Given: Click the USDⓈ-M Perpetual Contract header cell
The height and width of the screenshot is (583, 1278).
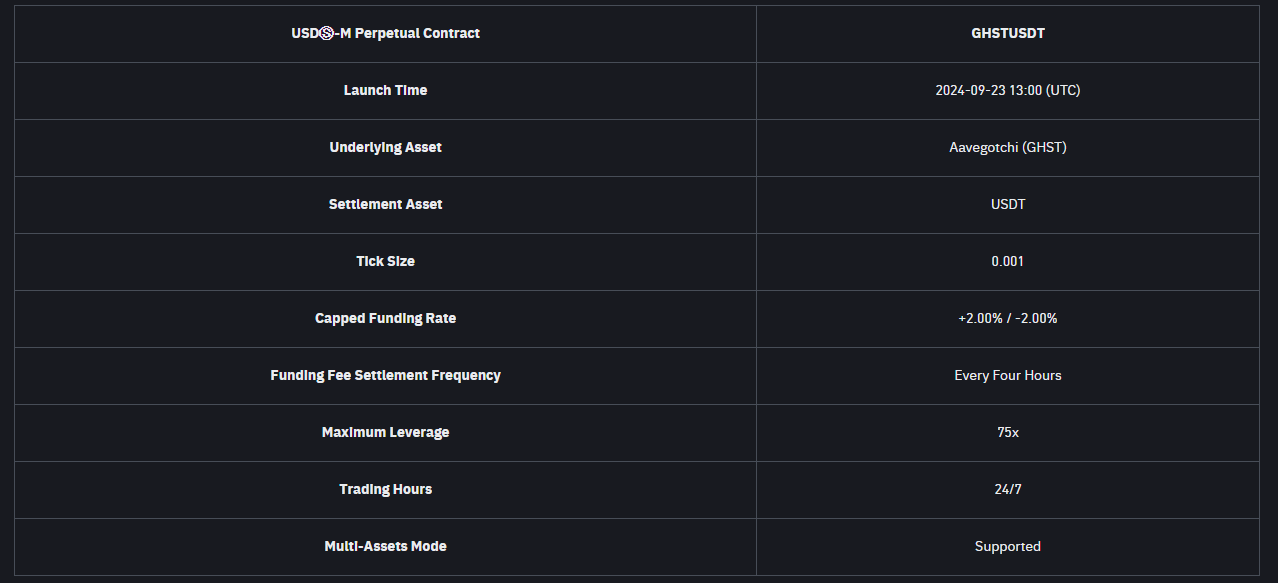Looking at the screenshot, I should (385, 33).
